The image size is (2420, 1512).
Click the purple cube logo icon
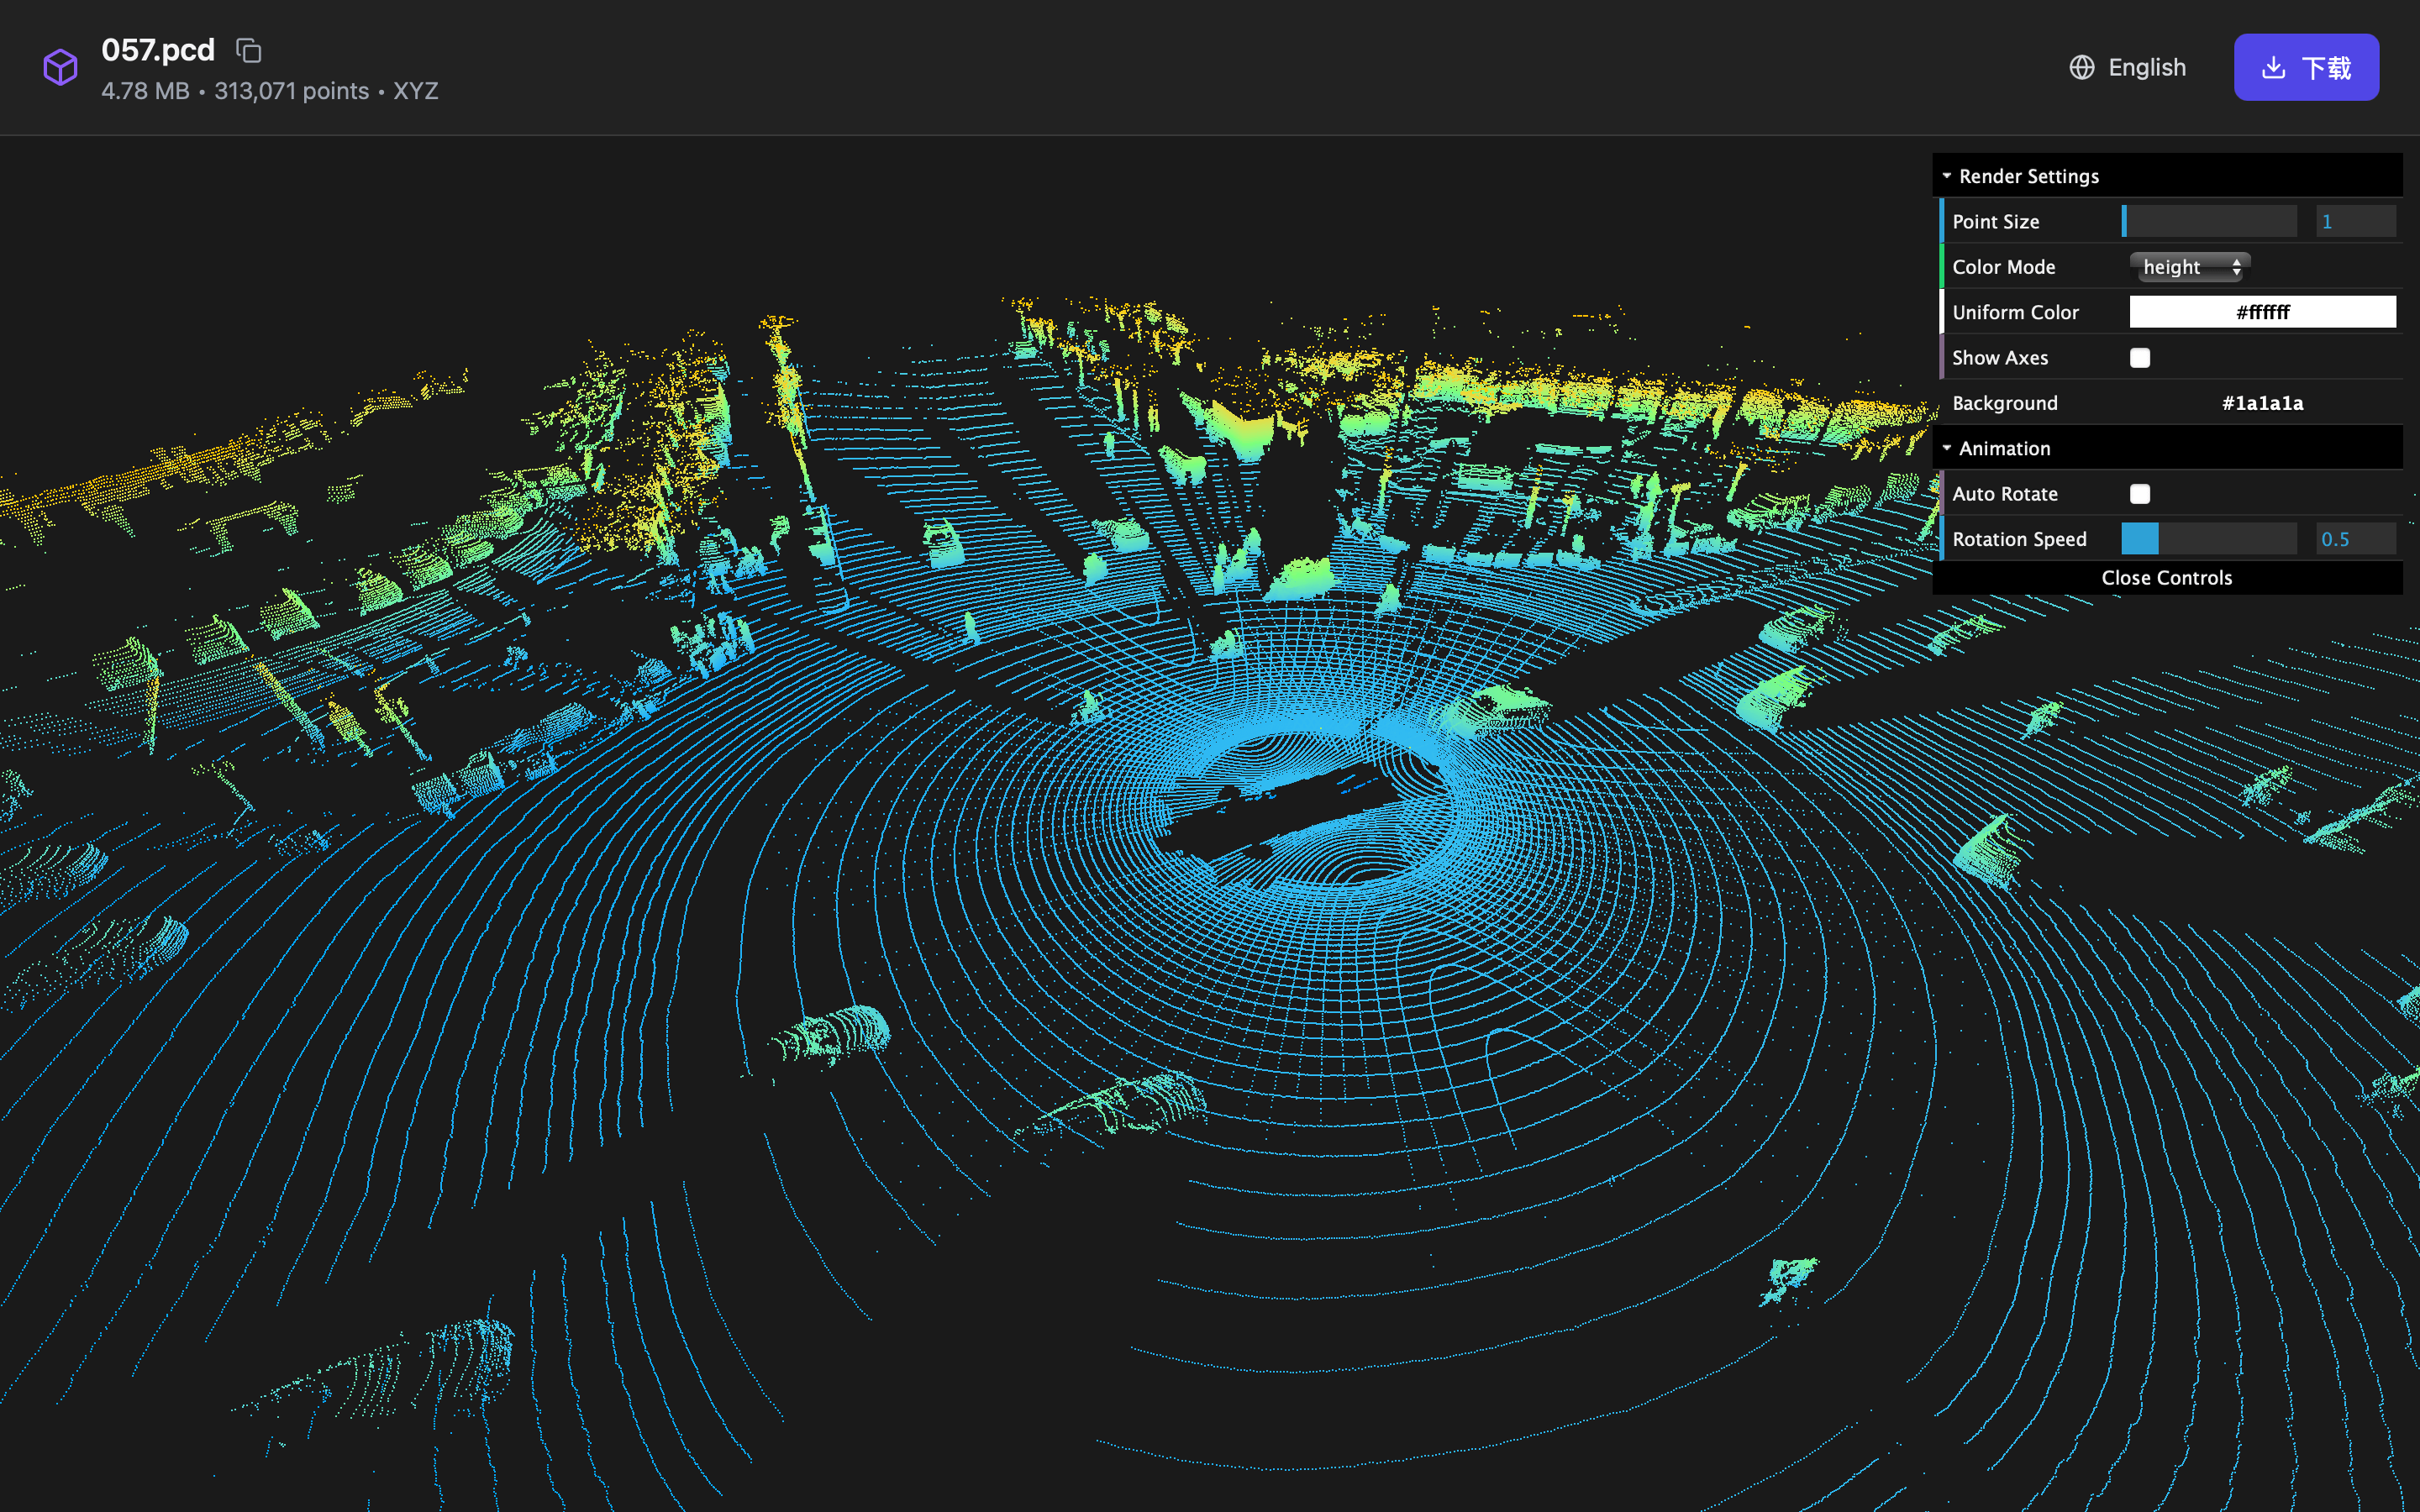(60, 66)
